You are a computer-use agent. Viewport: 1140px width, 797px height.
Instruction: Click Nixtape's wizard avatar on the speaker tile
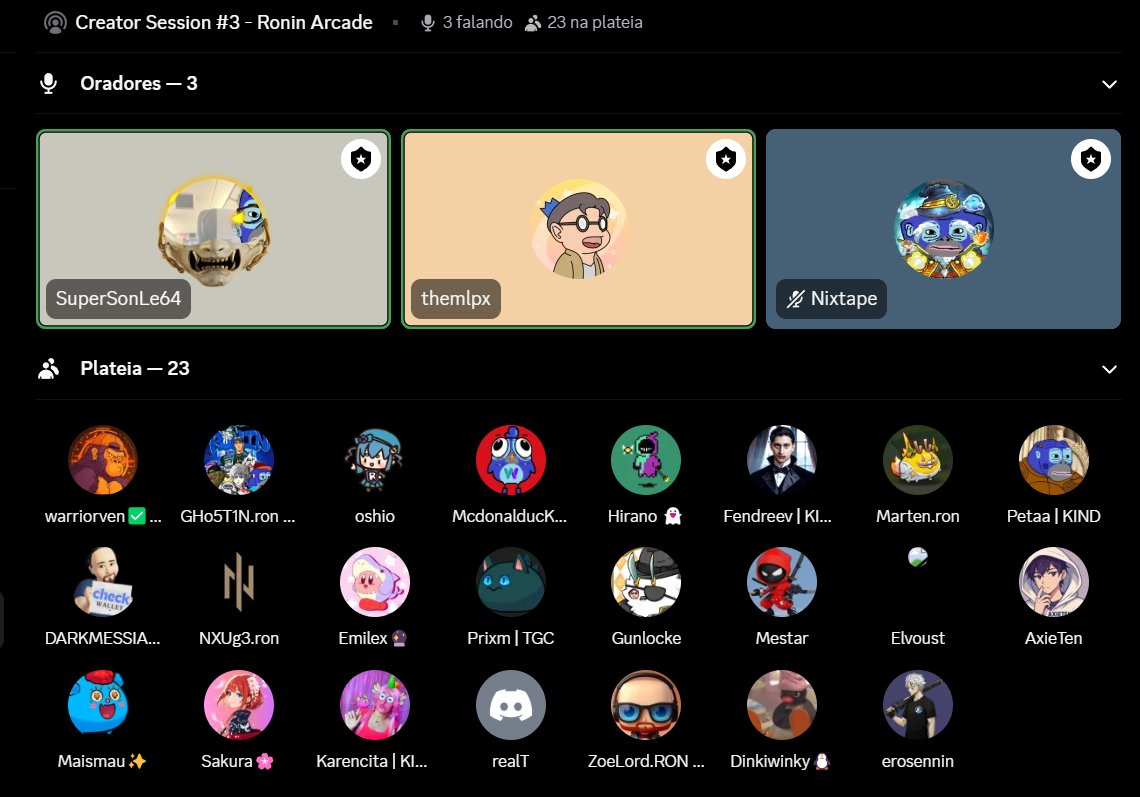(x=943, y=228)
